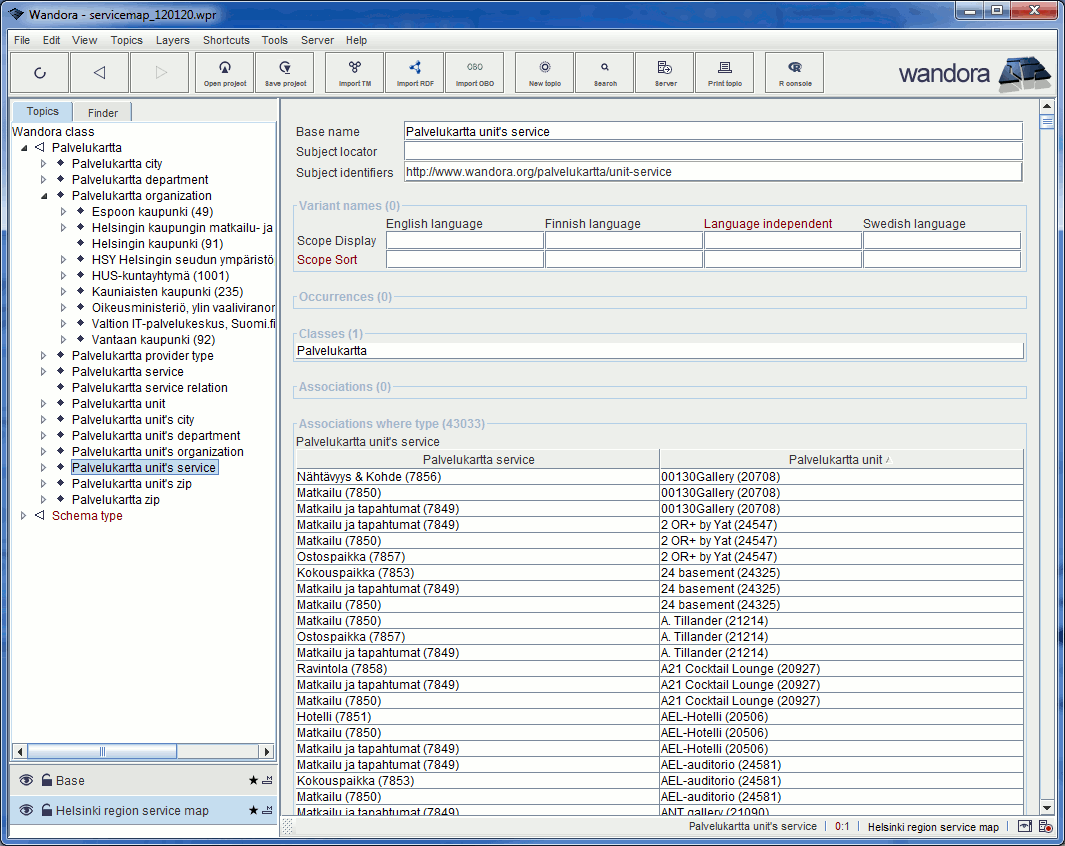Toggle visibility of the Base layer
1065x846 pixels.
click(25, 780)
